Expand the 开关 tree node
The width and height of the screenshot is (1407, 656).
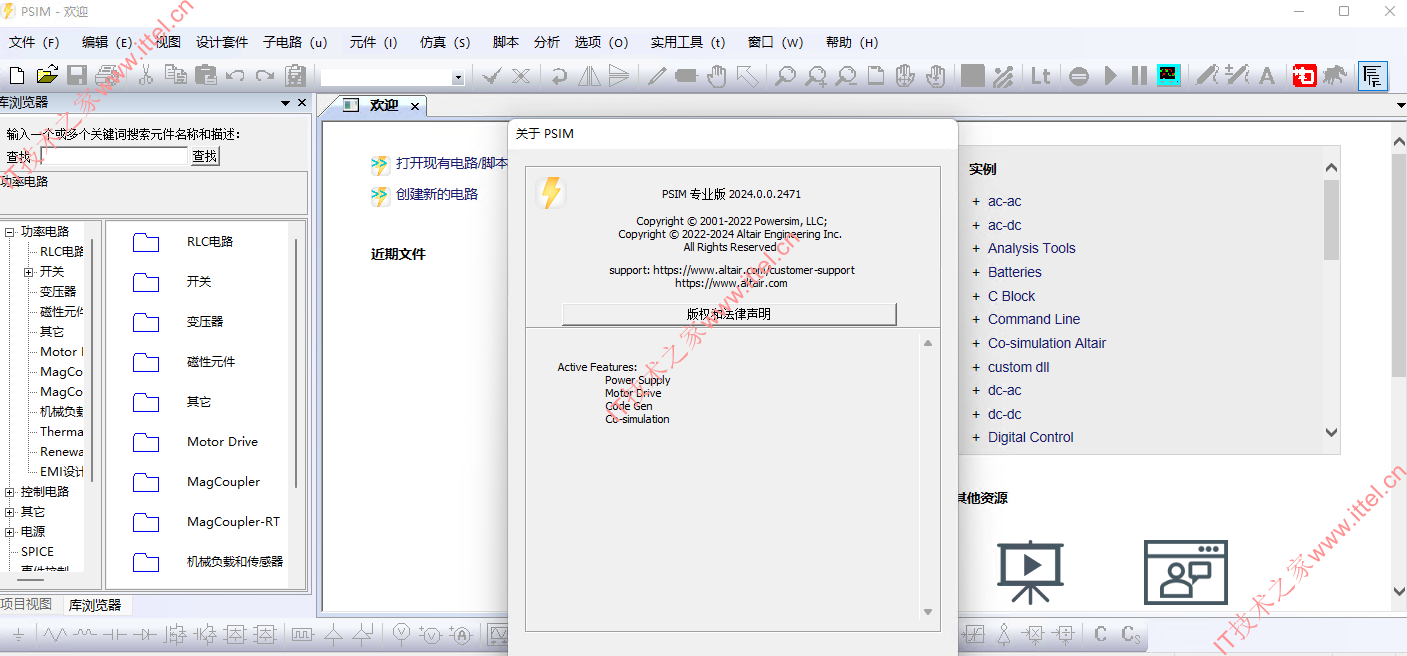29,272
